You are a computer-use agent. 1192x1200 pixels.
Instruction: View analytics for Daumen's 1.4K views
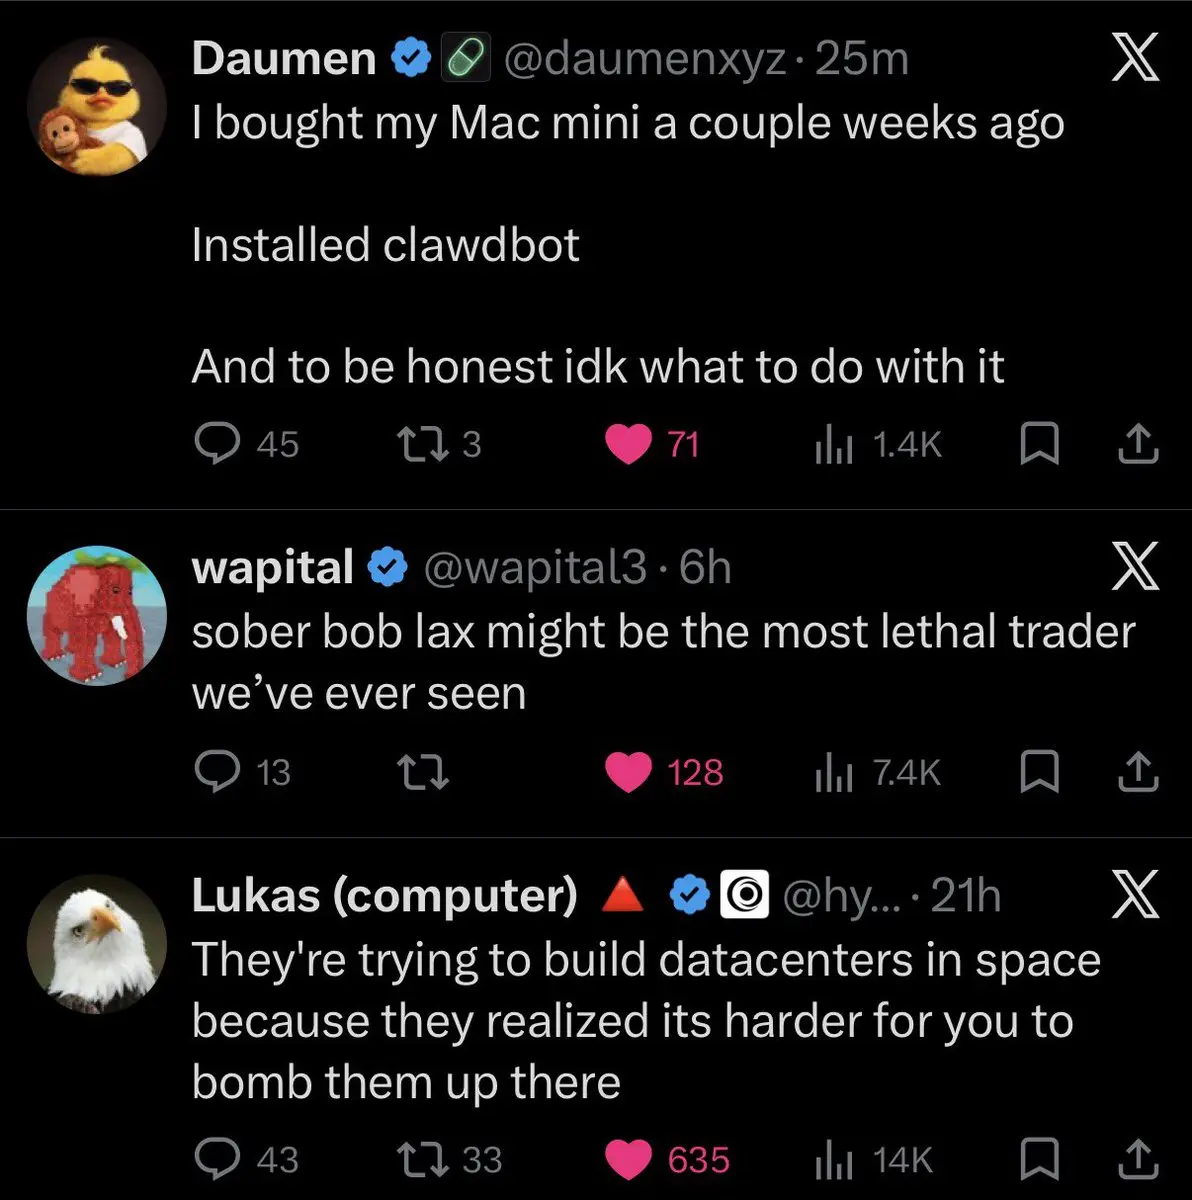coord(877,444)
